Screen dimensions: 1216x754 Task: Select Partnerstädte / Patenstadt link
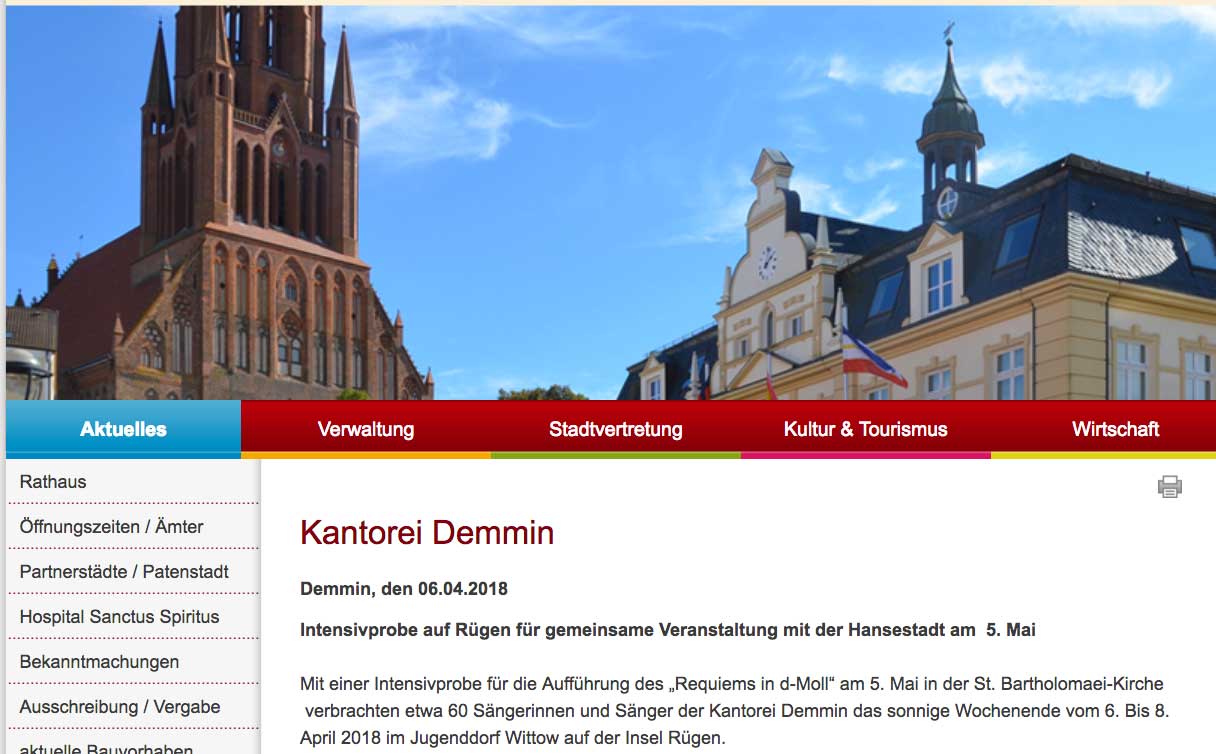133,572
